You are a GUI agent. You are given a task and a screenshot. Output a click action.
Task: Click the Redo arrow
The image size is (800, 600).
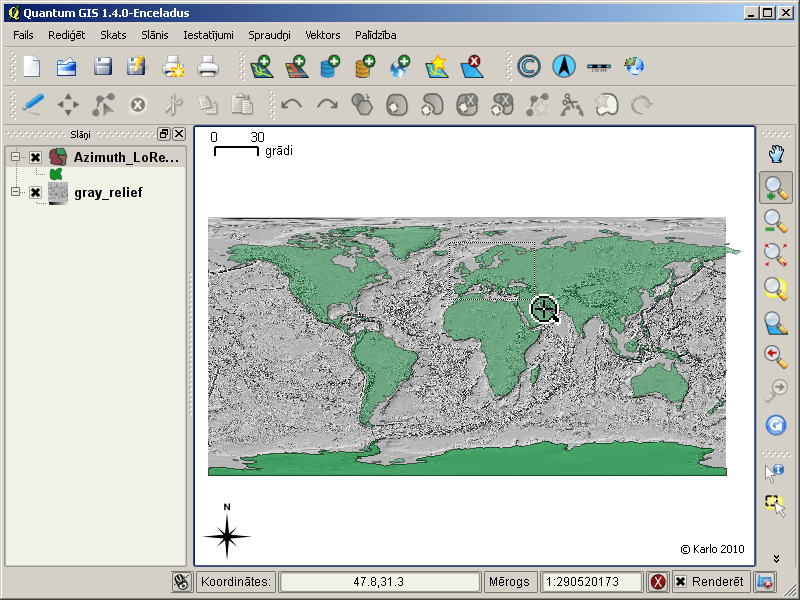tap(327, 105)
